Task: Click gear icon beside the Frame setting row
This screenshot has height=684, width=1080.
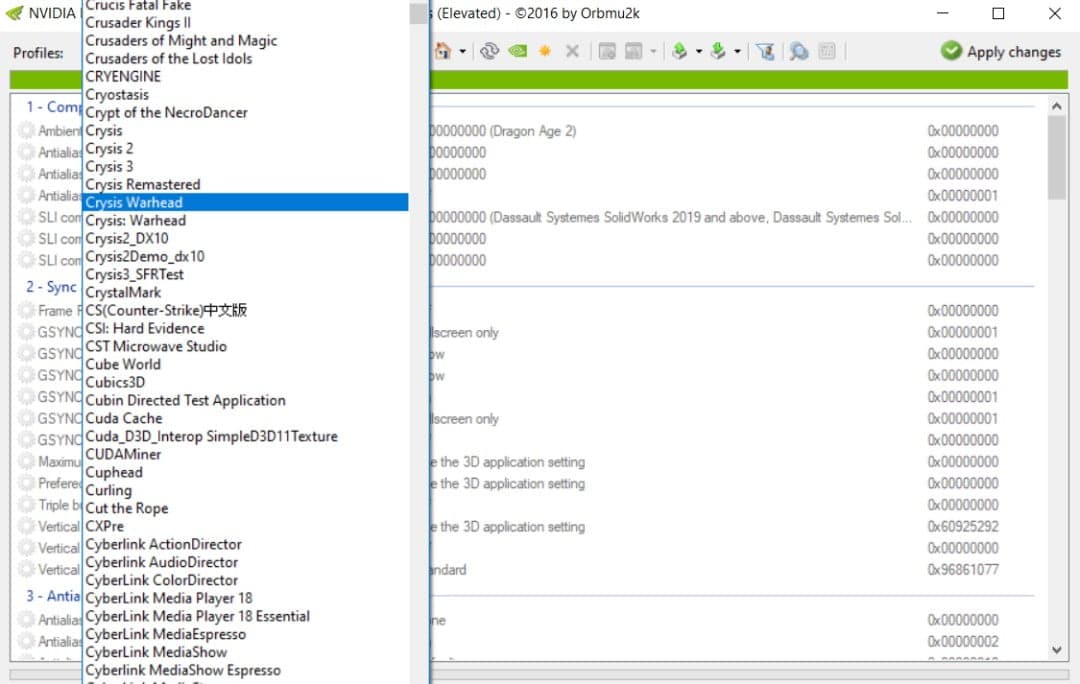Action: tap(26, 311)
